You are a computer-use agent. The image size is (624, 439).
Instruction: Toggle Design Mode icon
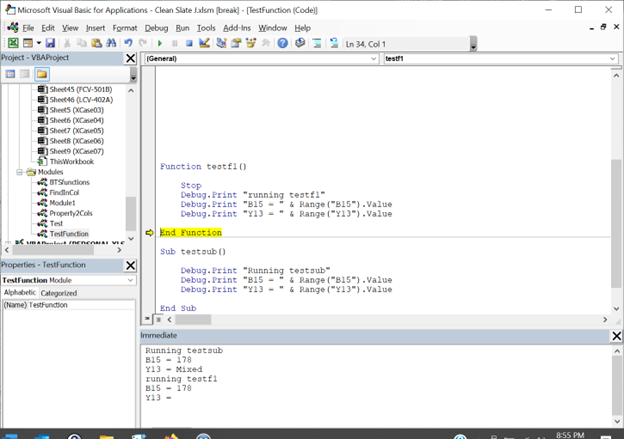pos(204,43)
